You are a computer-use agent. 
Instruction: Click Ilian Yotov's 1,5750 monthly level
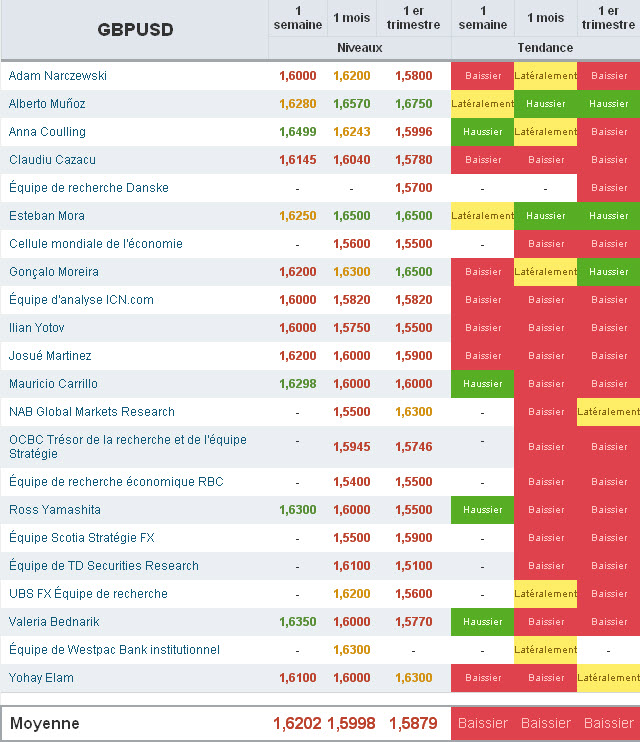(352, 327)
